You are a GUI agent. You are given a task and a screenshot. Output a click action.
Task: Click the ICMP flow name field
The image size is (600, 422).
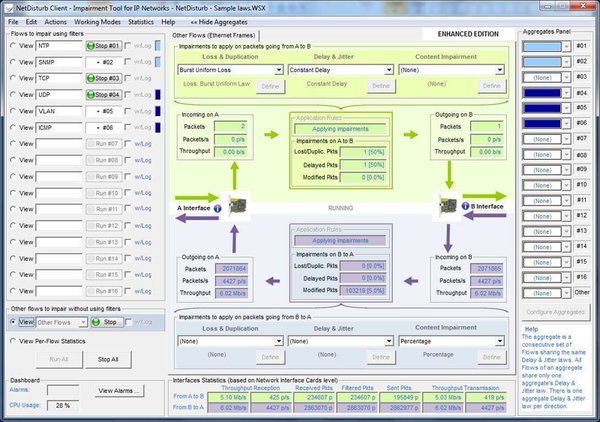(59, 128)
